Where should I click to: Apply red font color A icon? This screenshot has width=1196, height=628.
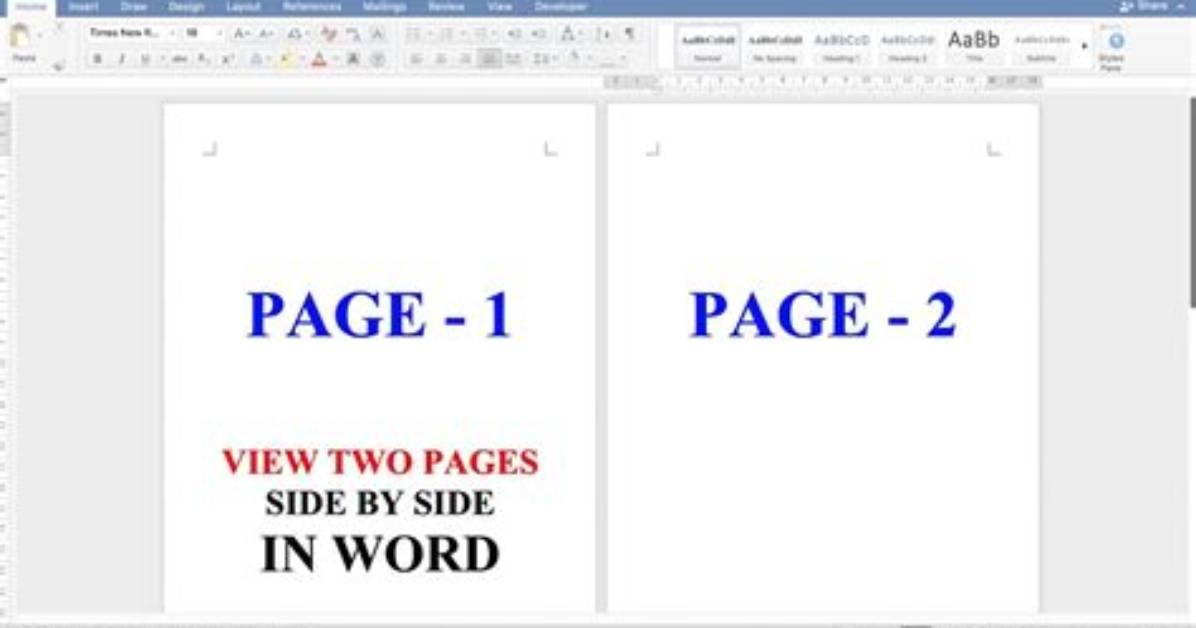pyautogui.click(x=319, y=59)
